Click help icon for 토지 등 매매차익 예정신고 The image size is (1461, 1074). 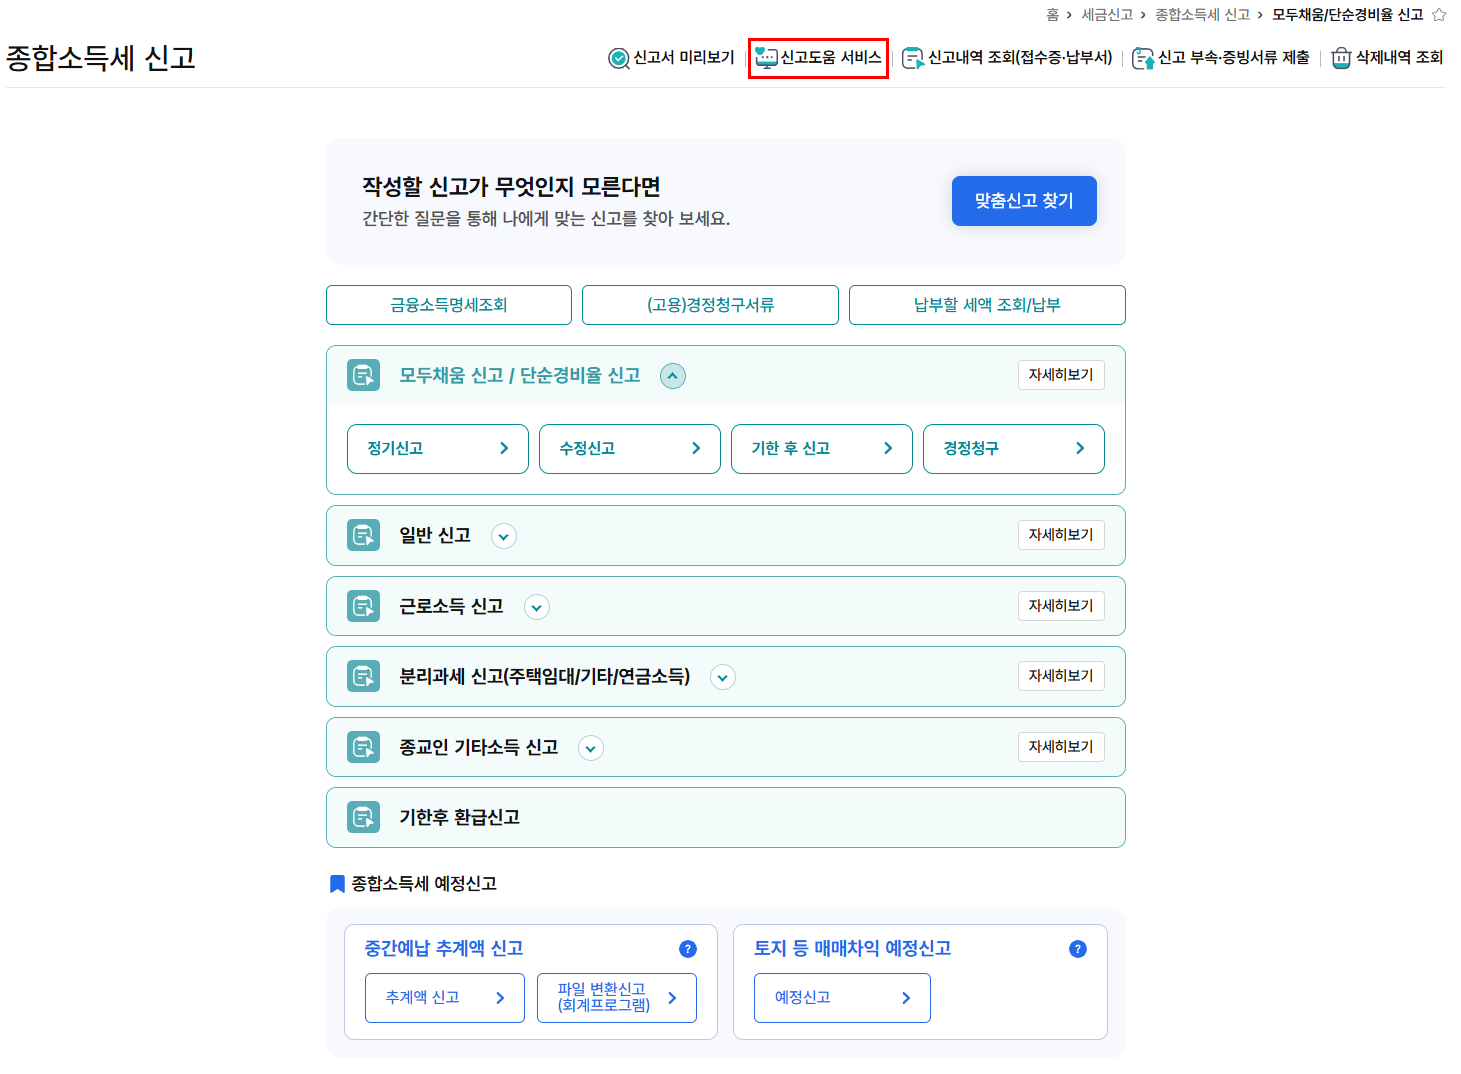click(1078, 949)
